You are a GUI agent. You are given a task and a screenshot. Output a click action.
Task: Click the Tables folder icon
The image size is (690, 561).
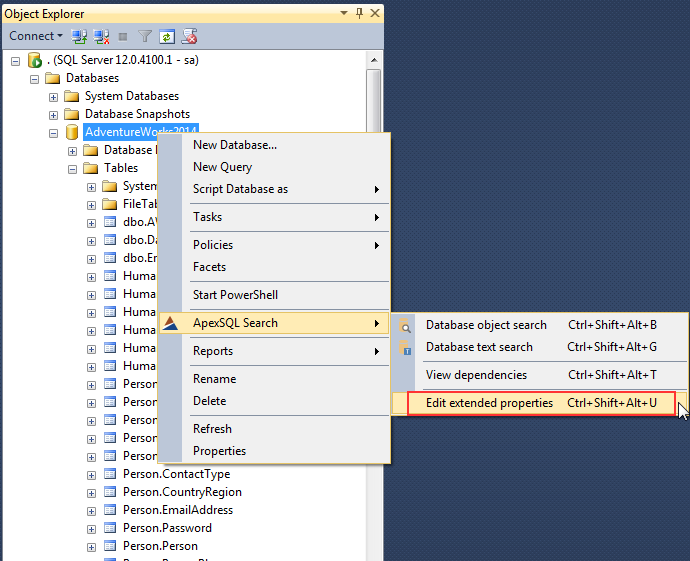[90, 168]
